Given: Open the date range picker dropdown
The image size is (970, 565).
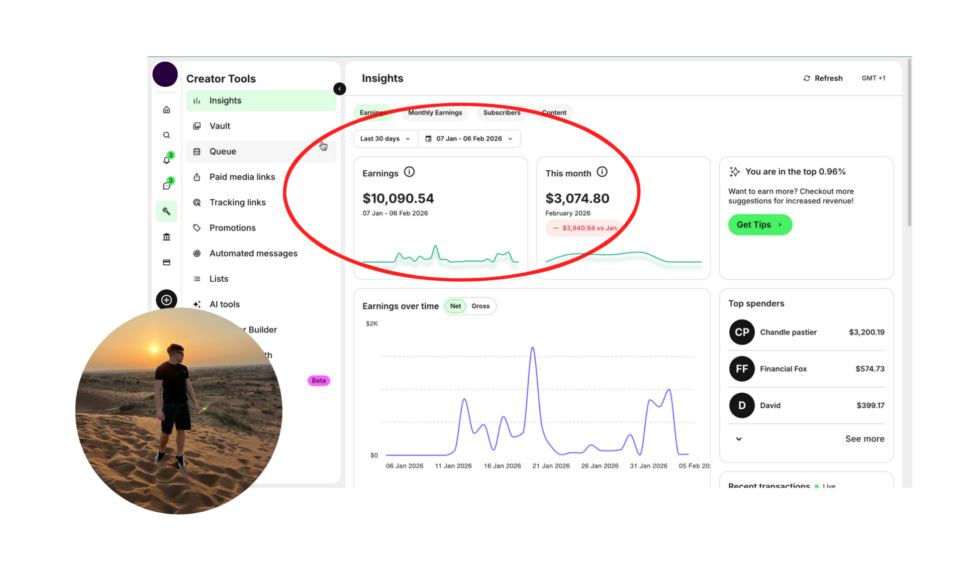Looking at the screenshot, I should point(469,139).
